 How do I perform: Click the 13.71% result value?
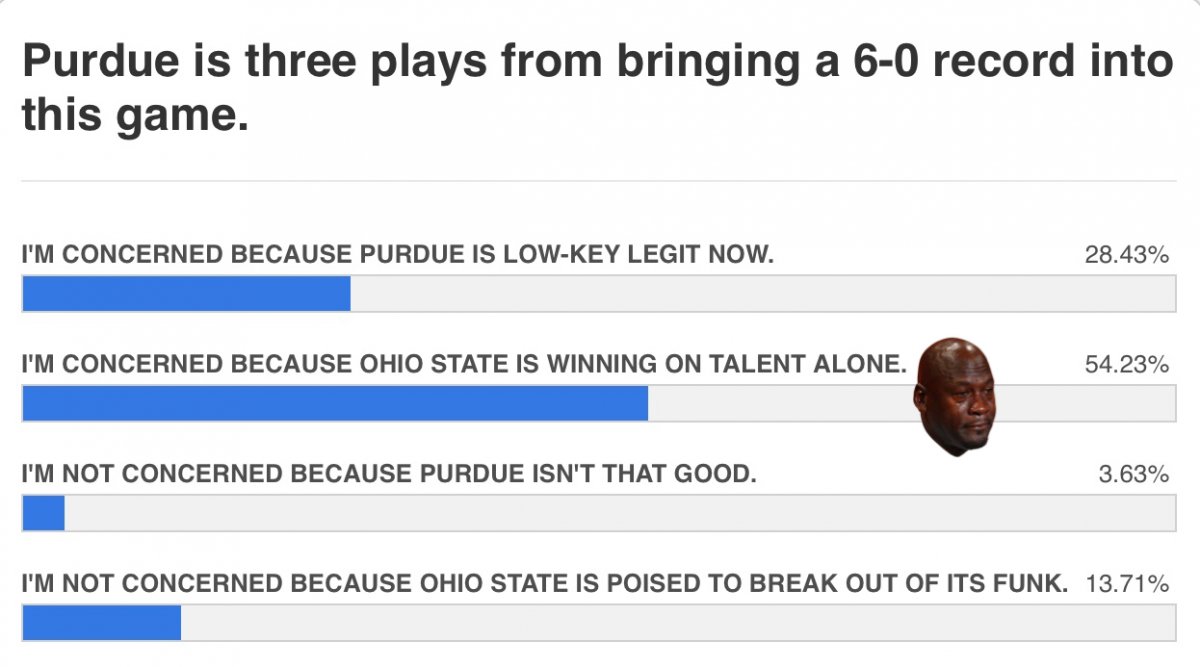1127,583
